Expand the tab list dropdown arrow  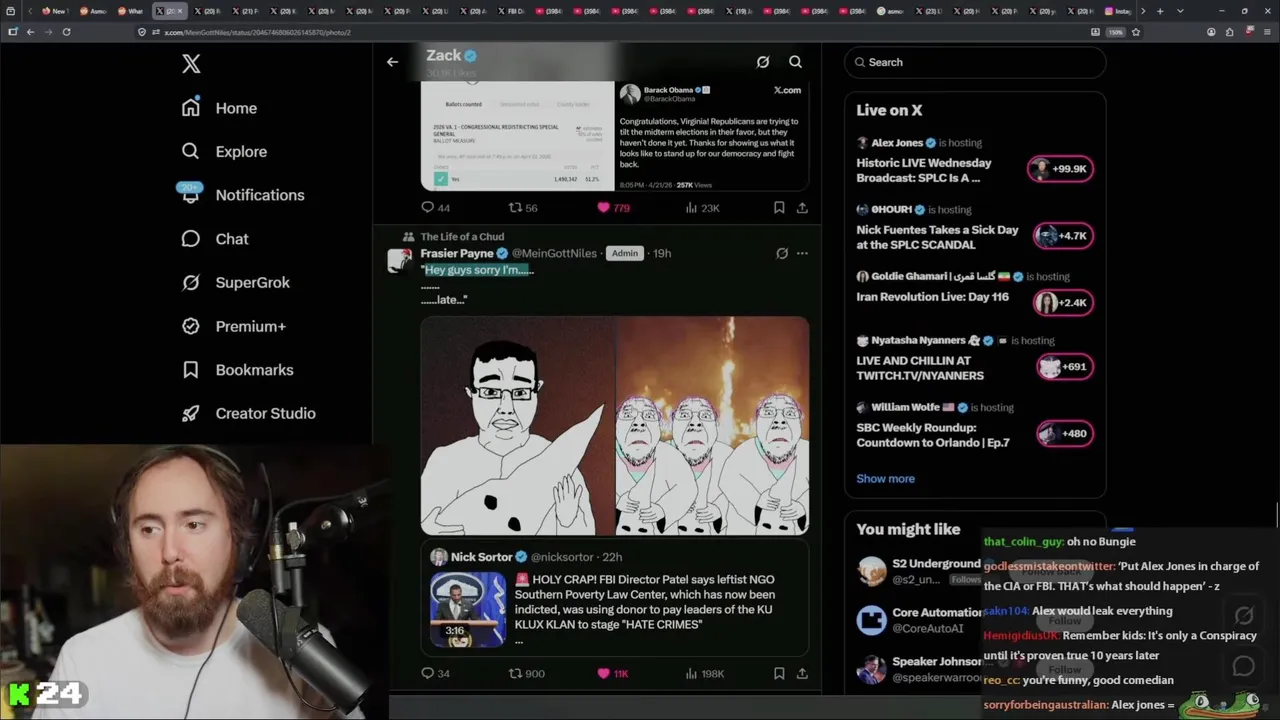coord(1180,11)
